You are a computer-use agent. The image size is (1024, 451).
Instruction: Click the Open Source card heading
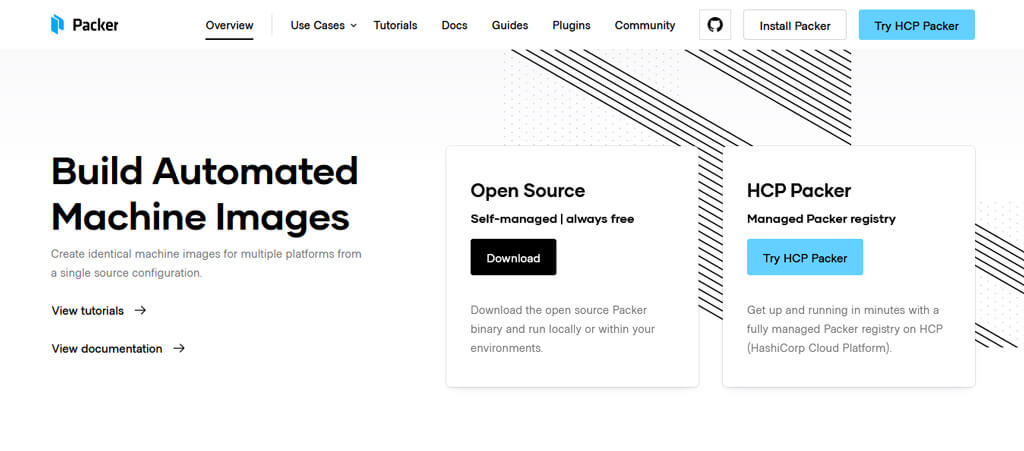click(x=528, y=191)
